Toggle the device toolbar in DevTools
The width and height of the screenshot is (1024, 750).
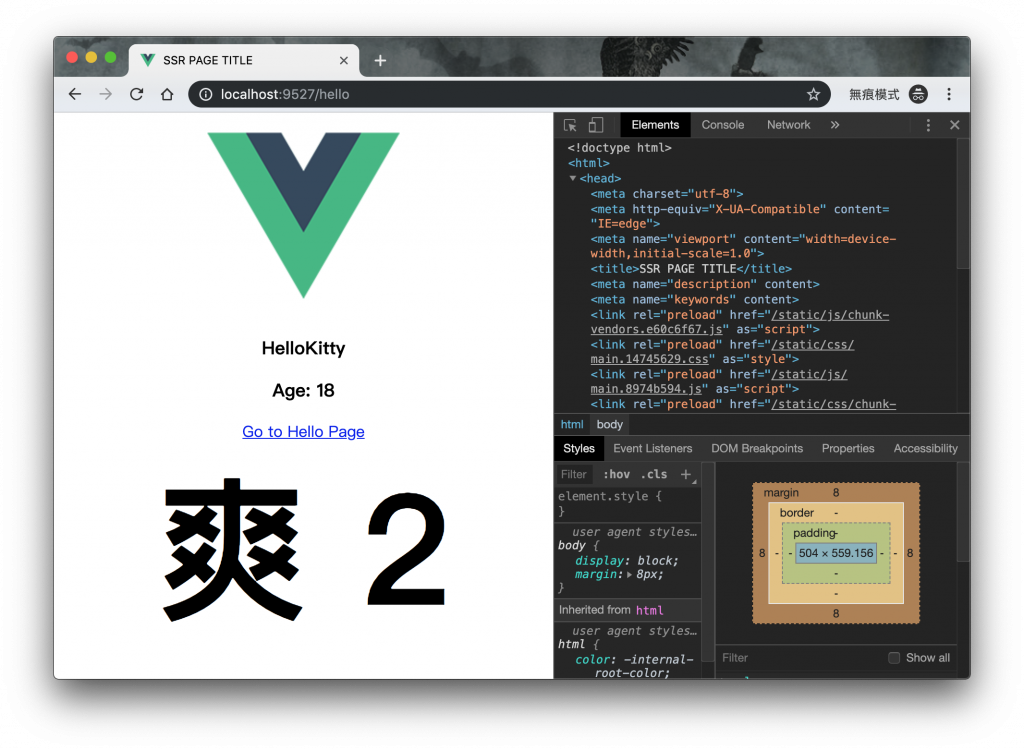tap(596, 125)
